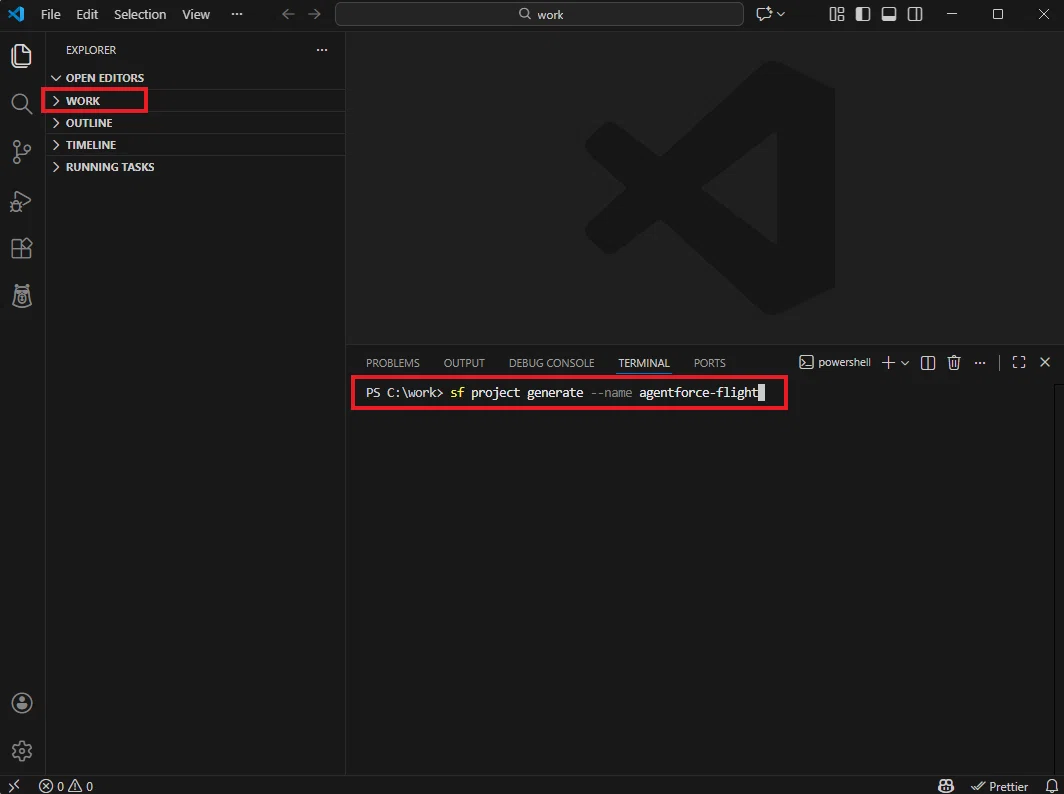Switch to the Output tab
This screenshot has height=794, width=1064.
[464, 363]
